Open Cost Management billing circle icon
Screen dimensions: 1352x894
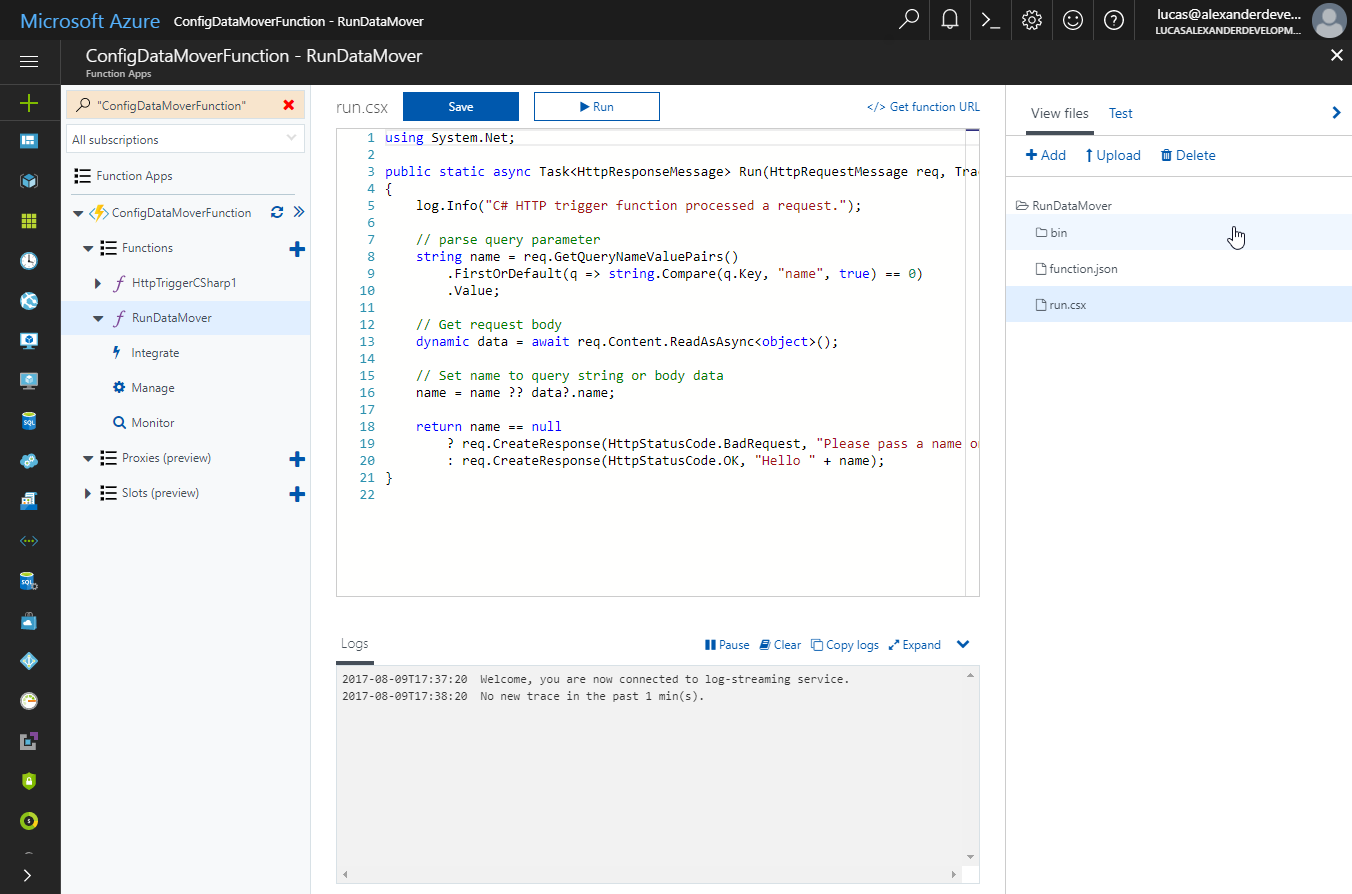click(x=29, y=821)
